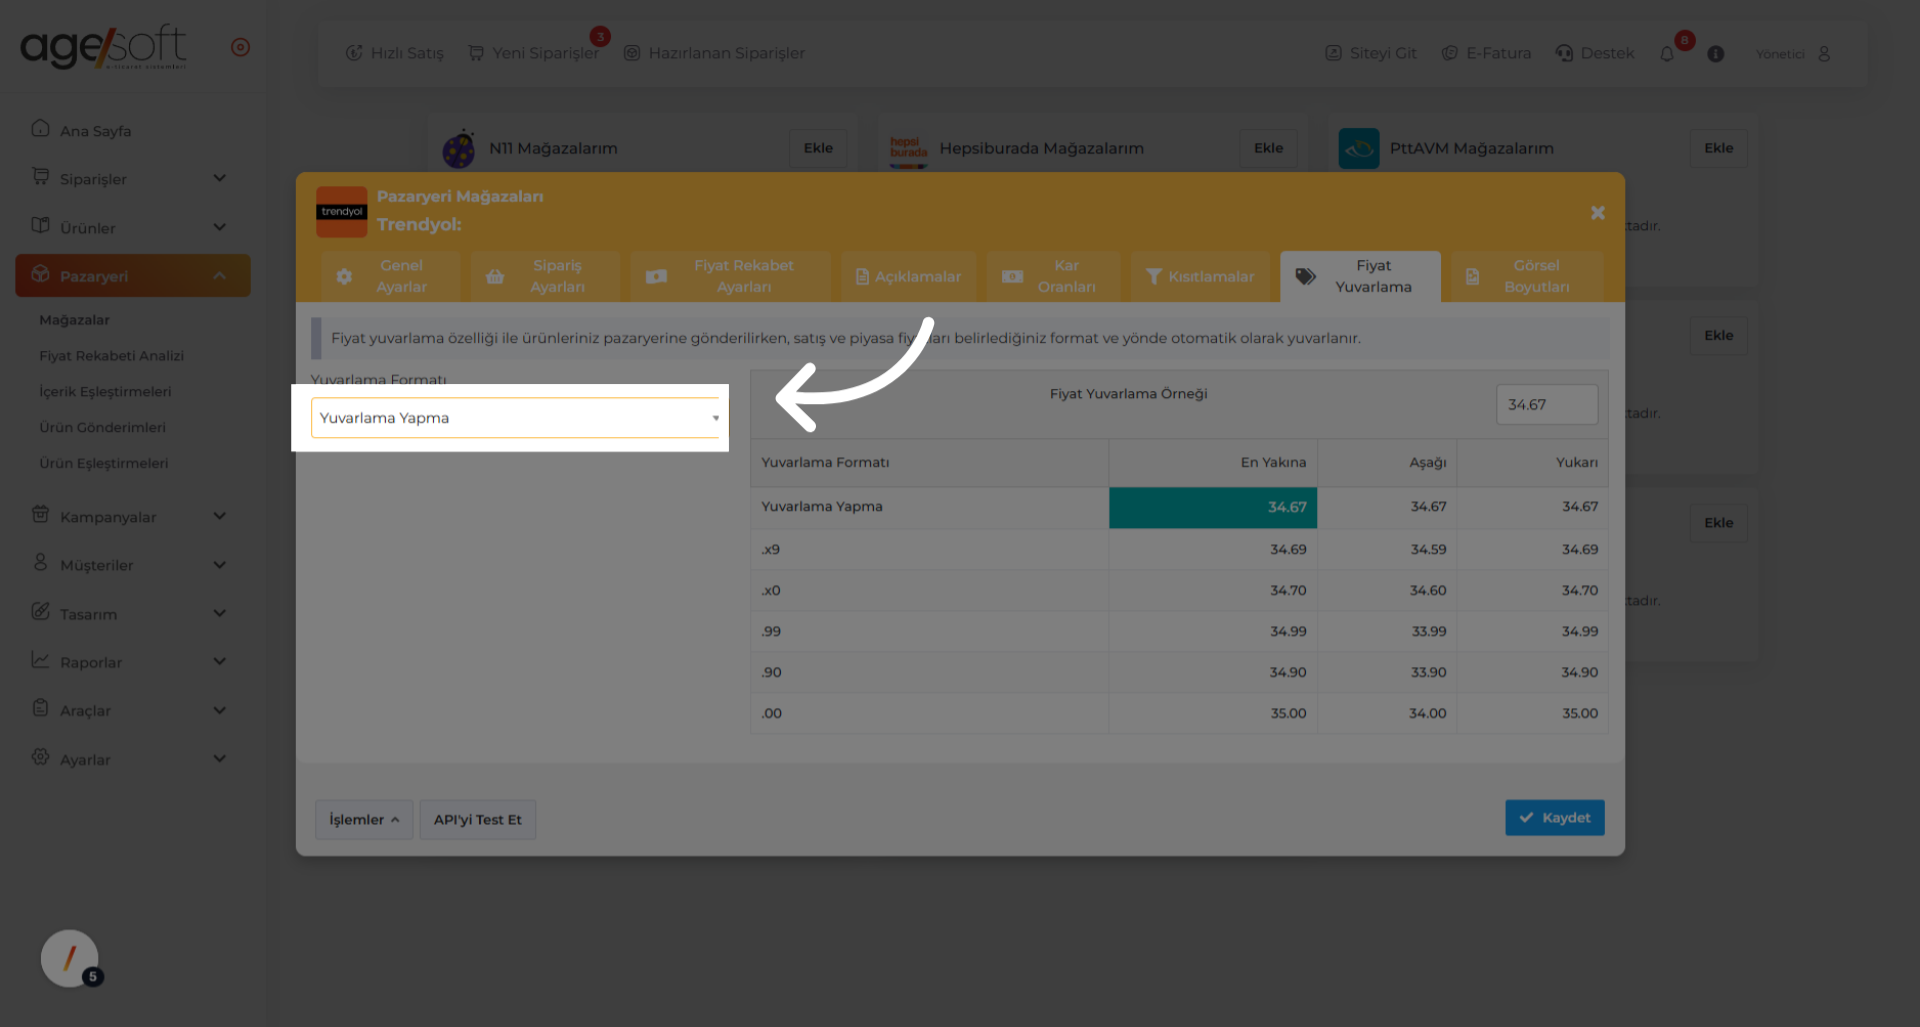Close the Pazaryeri Mağazaları dialog

click(x=1597, y=213)
